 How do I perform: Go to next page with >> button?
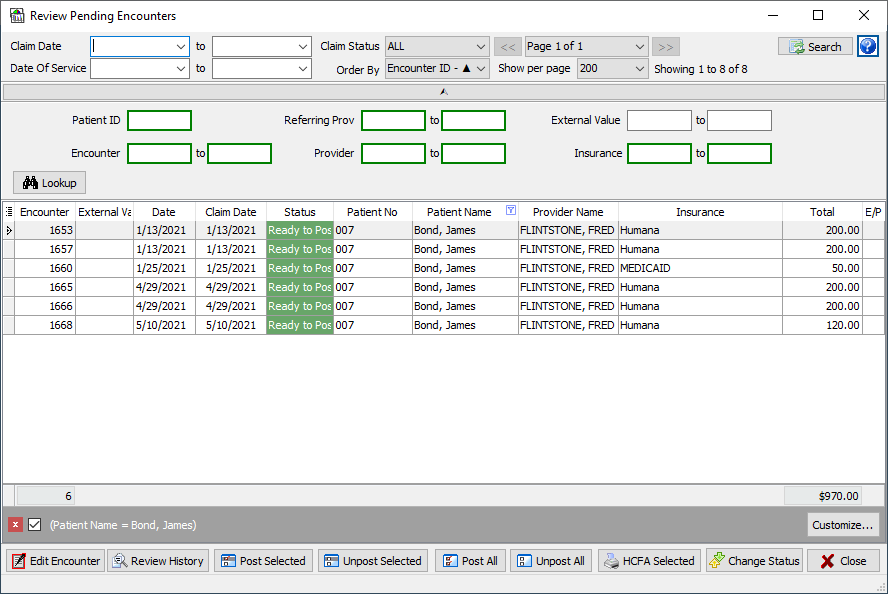[665, 47]
